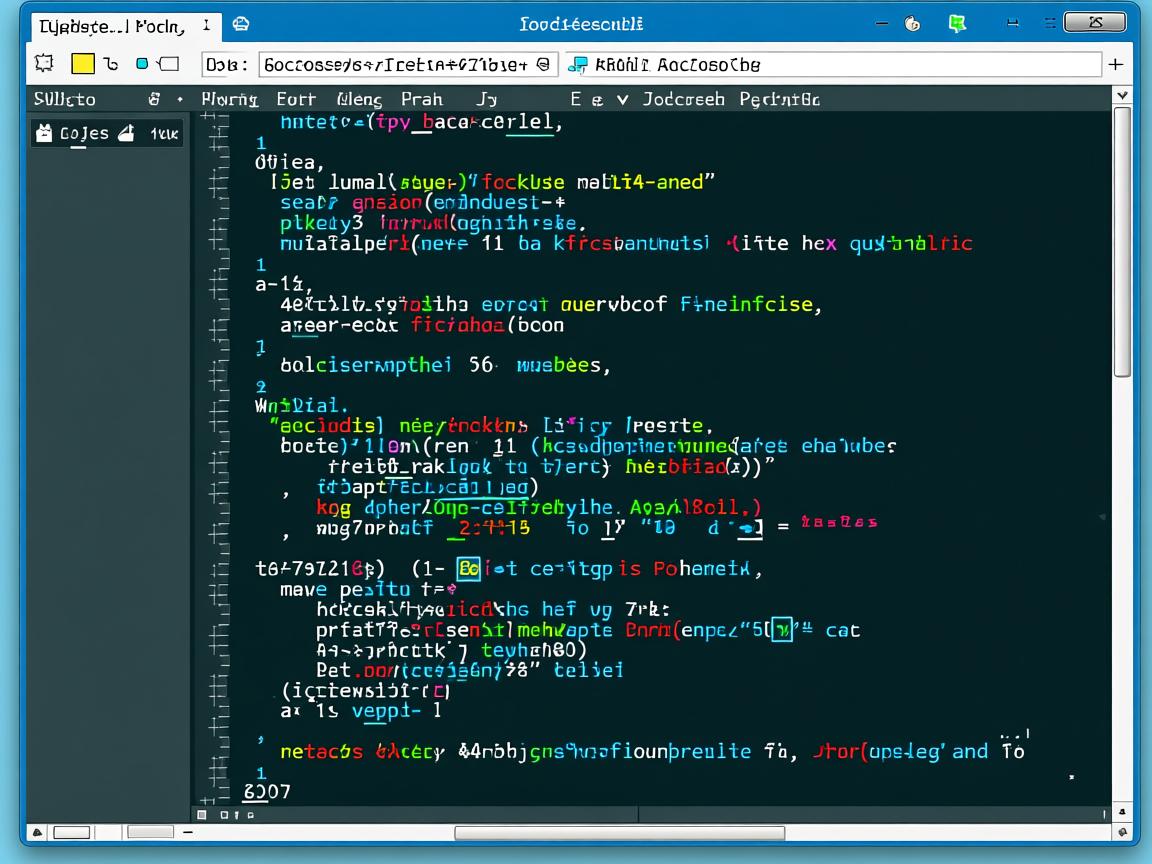Click the cloud icon beside the first title tab

coord(241,24)
